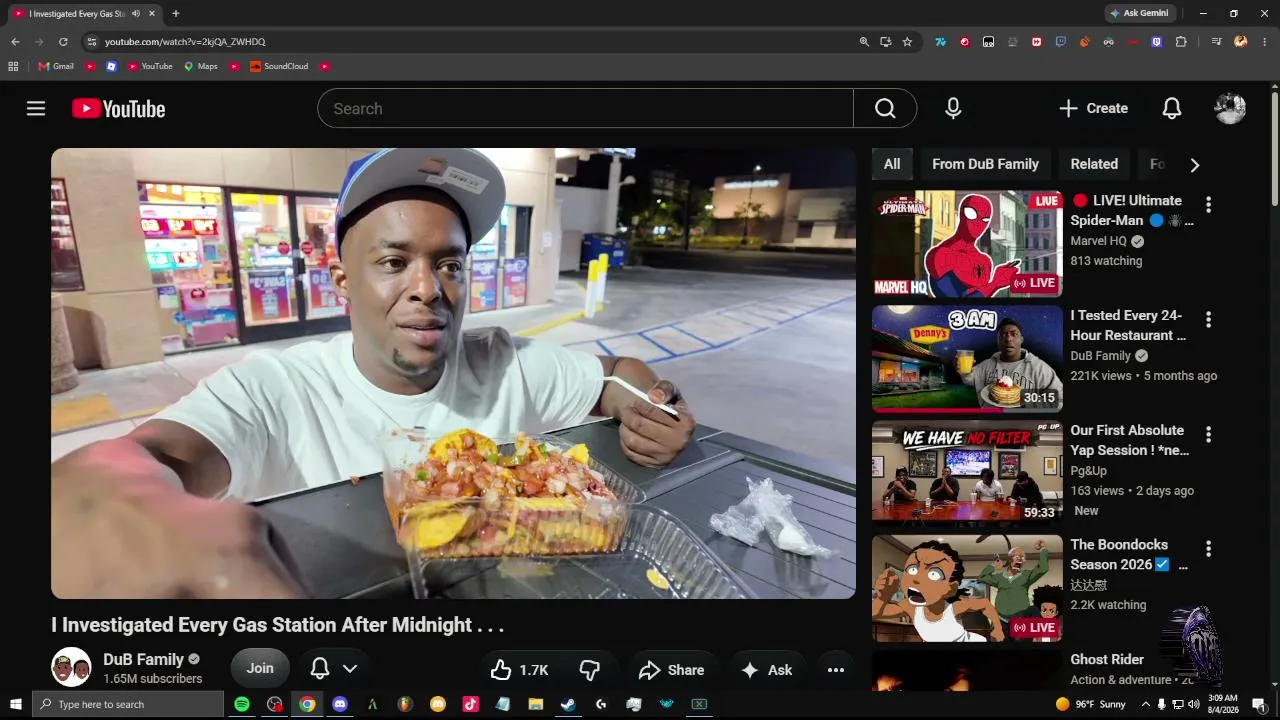Open Spotify from the taskbar
The height and width of the screenshot is (720, 1280).
point(242,704)
